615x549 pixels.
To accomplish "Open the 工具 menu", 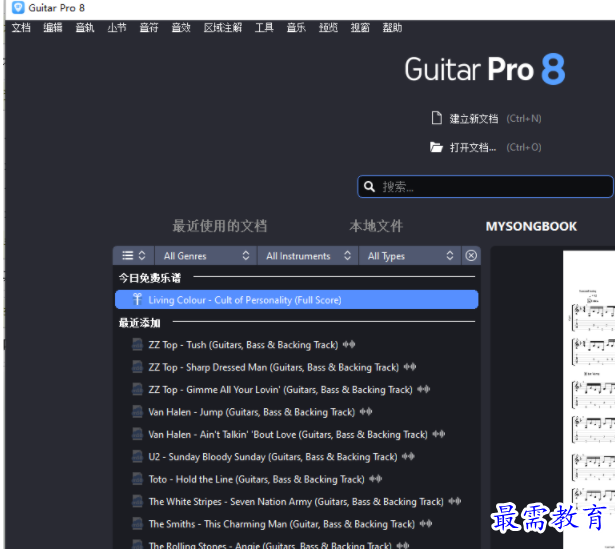I will (x=264, y=28).
